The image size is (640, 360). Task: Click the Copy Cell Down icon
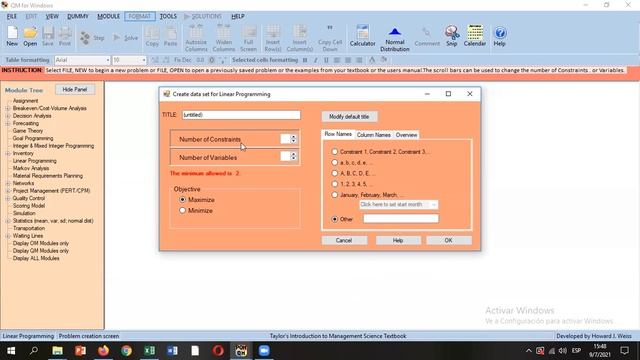[330, 38]
